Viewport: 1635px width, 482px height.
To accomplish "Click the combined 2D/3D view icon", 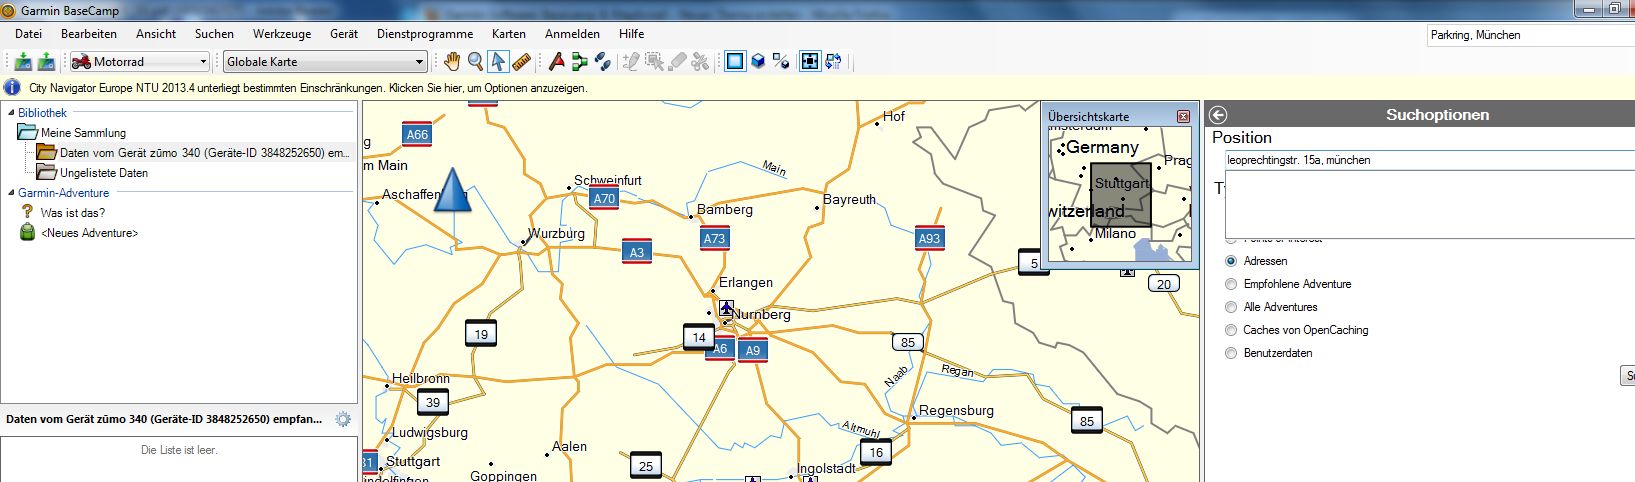I will coord(781,62).
